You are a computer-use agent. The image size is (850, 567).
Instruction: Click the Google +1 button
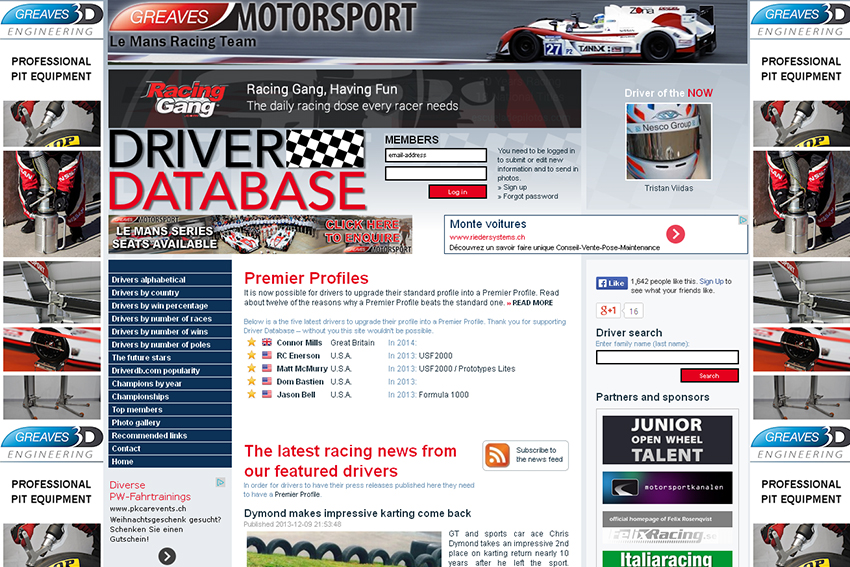tap(608, 311)
